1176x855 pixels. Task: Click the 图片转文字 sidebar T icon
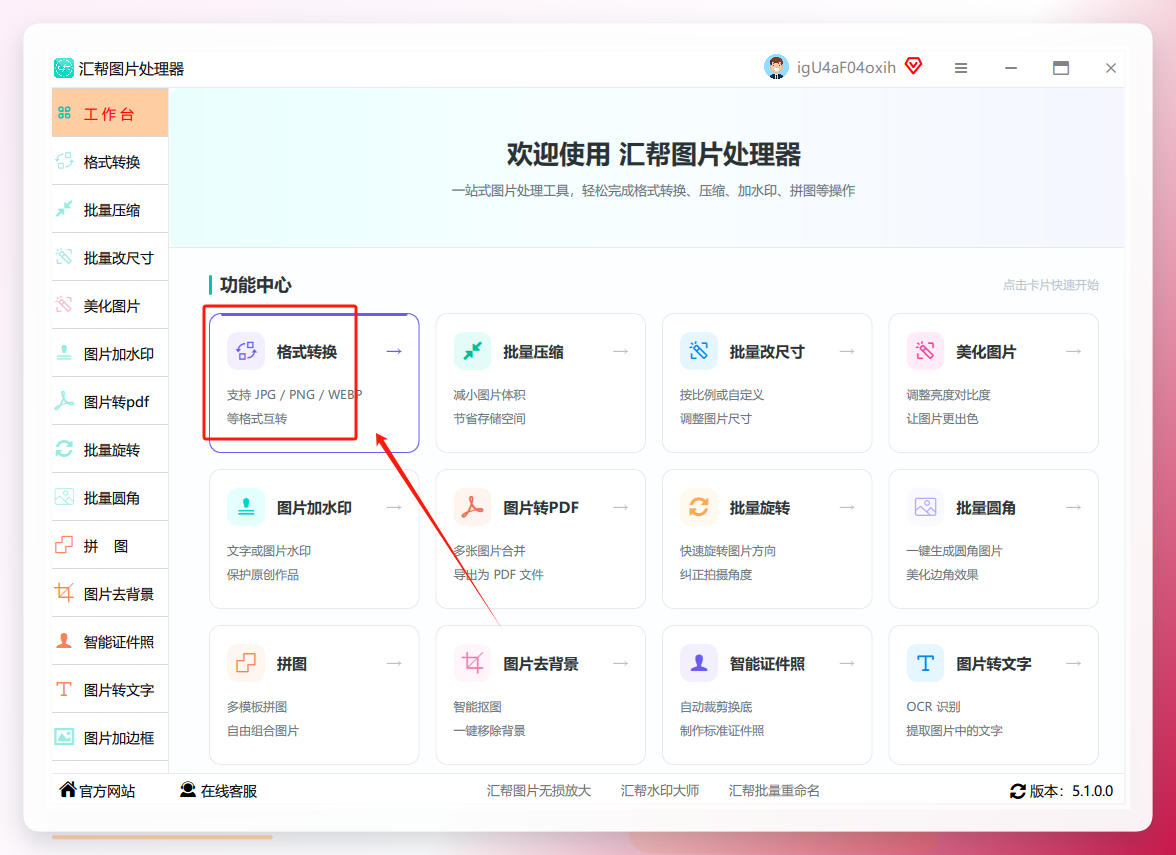coord(64,689)
